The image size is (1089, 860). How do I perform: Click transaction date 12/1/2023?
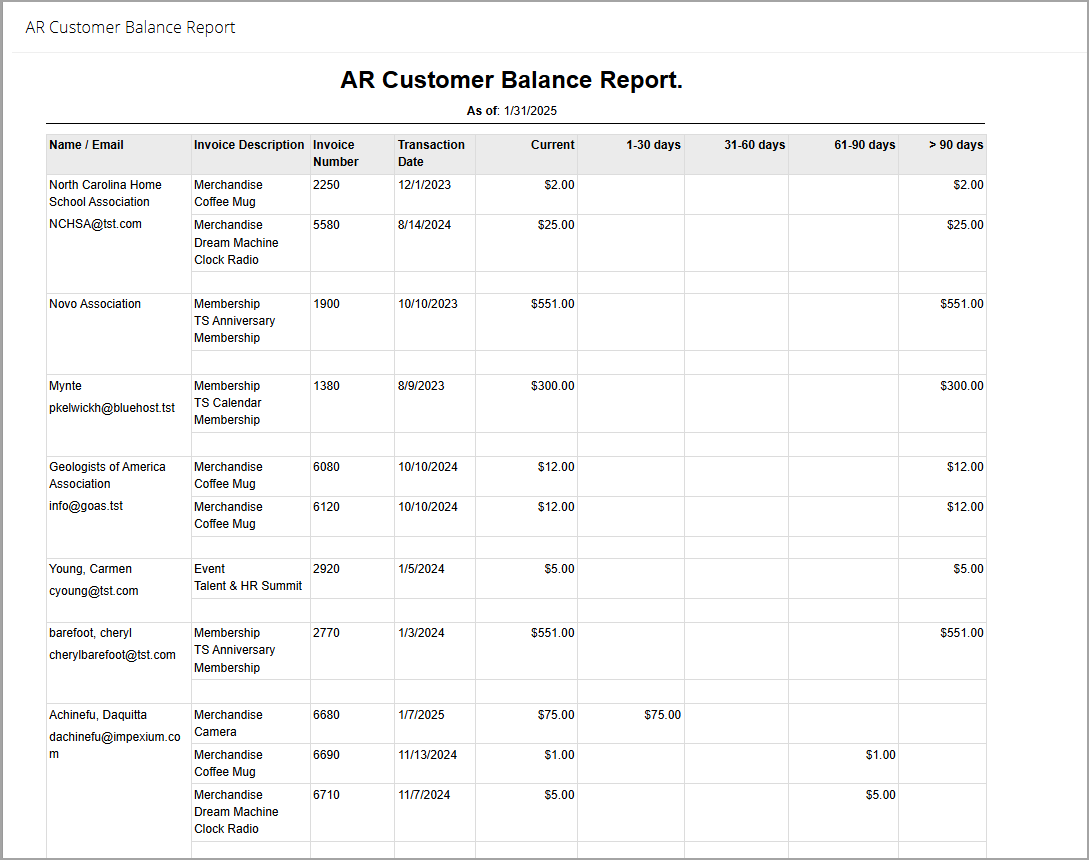click(x=424, y=185)
